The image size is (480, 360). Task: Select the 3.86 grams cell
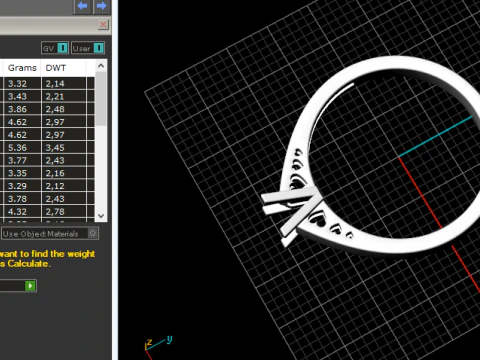pyautogui.click(x=22, y=109)
